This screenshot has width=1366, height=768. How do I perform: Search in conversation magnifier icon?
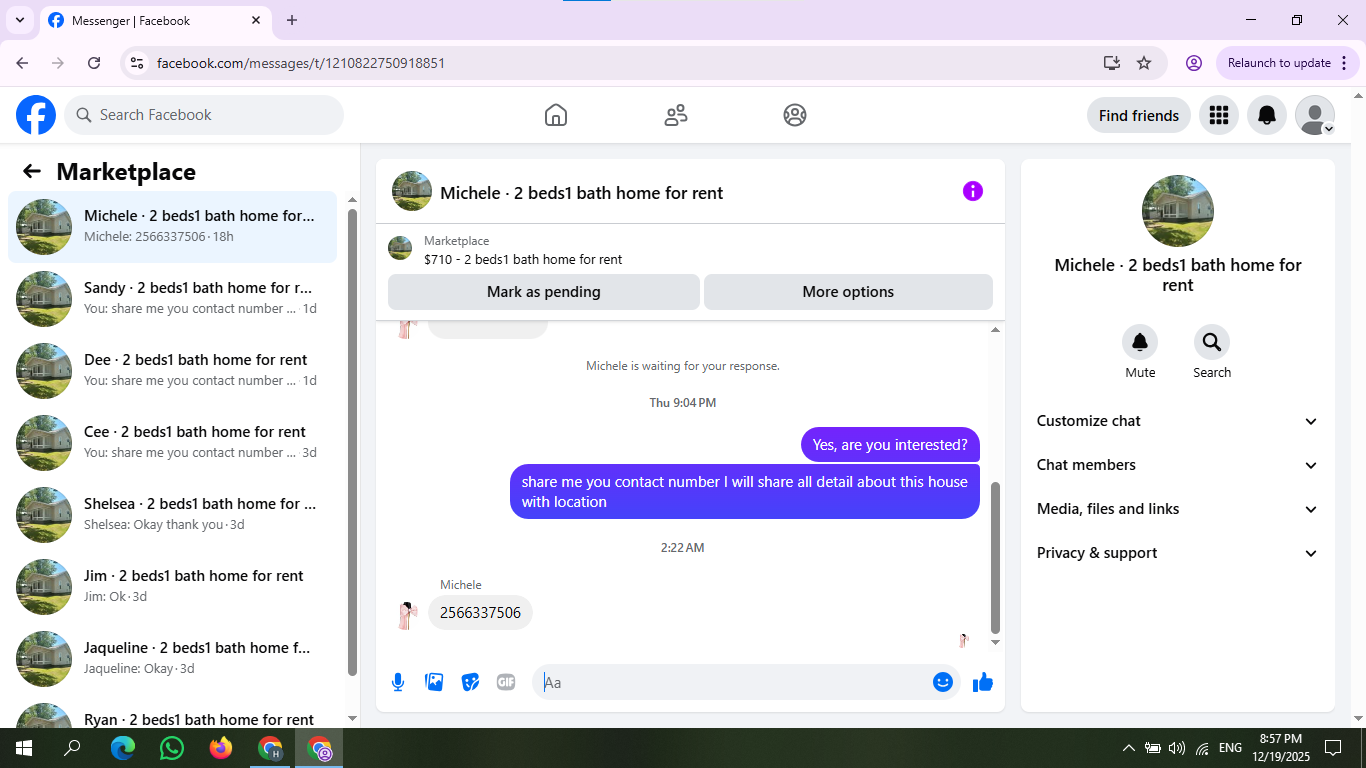pyautogui.click(x=1212, y=342)
